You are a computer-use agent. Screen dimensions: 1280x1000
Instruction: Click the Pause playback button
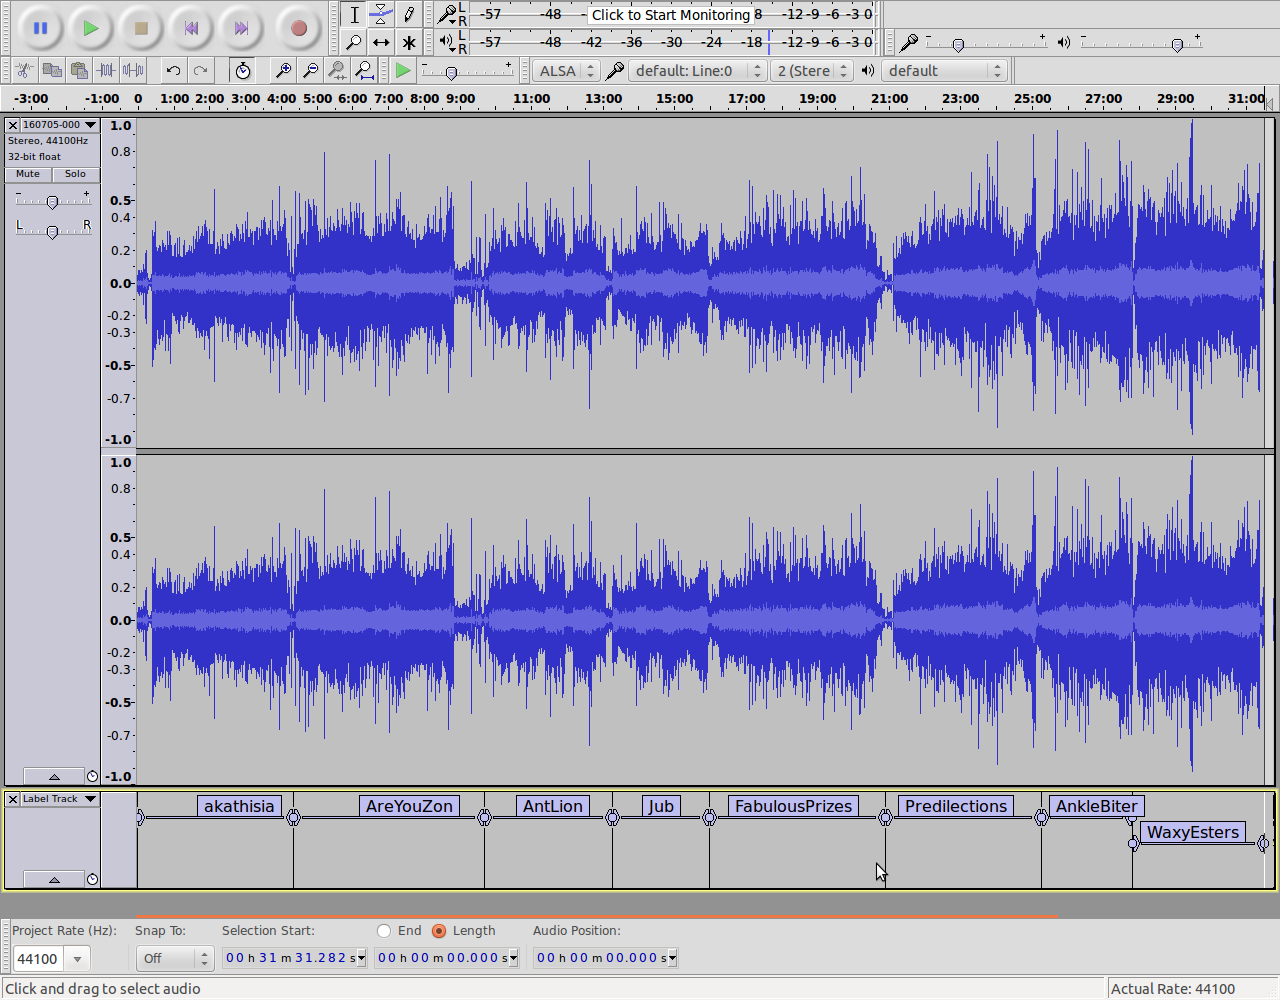(40, 28)
